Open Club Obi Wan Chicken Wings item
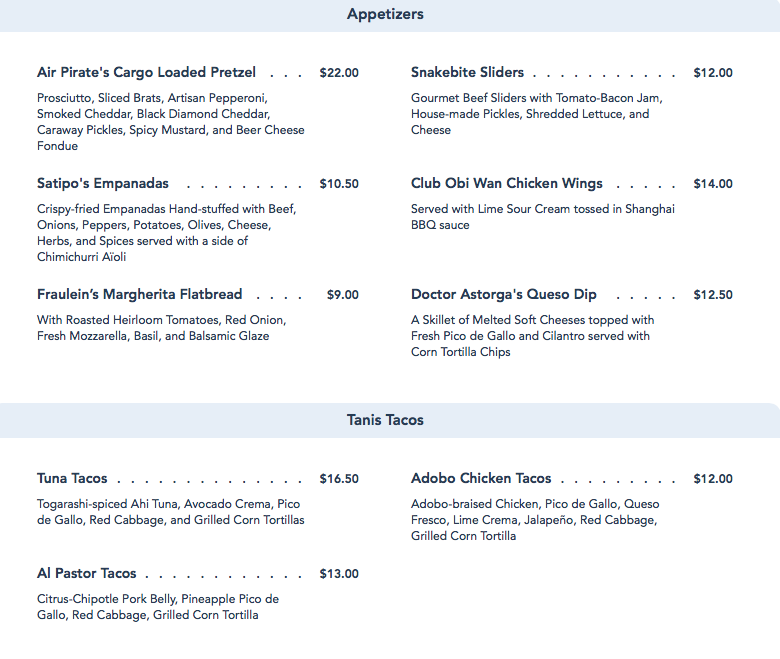Viewport: 780px width, 659px height. pyautogui.click(x=506, y=184)
